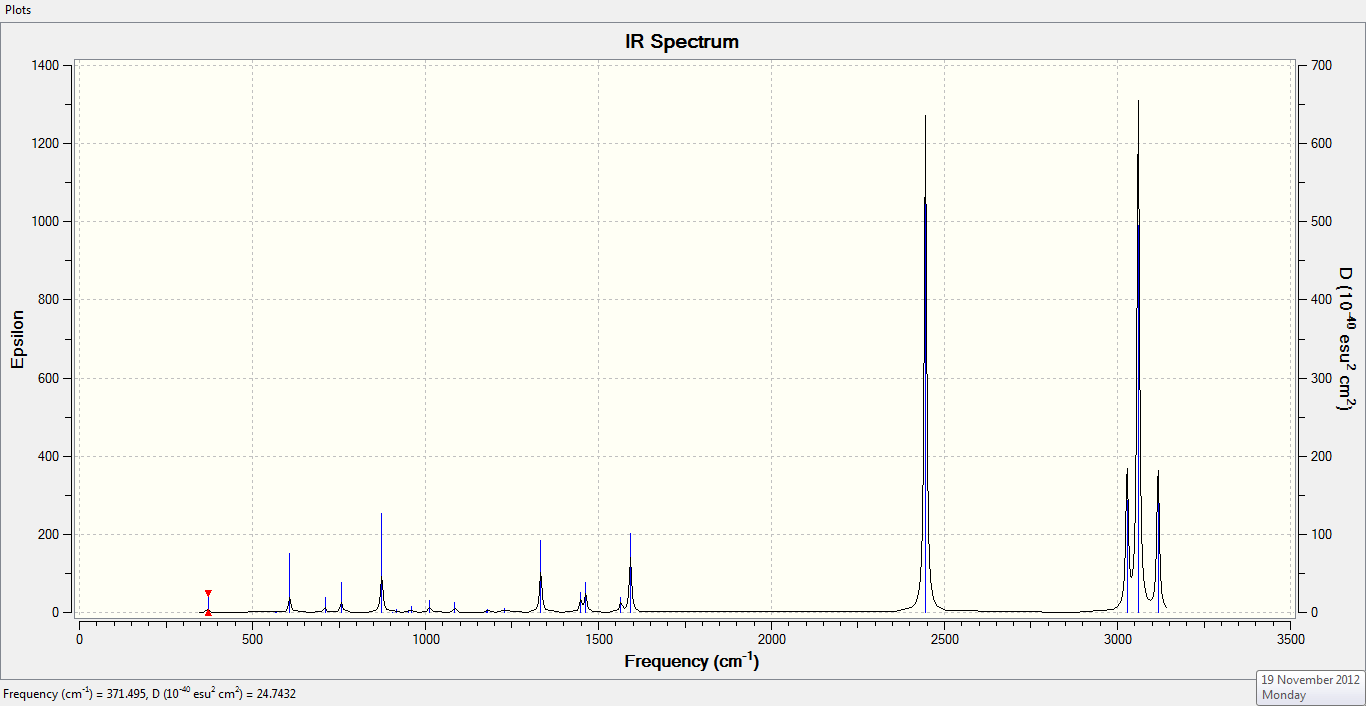The height and width of the screenshot is (706, 1366).
Task: Click the 2000 tick label on frequency axis
Action: (x=771, y=638)
